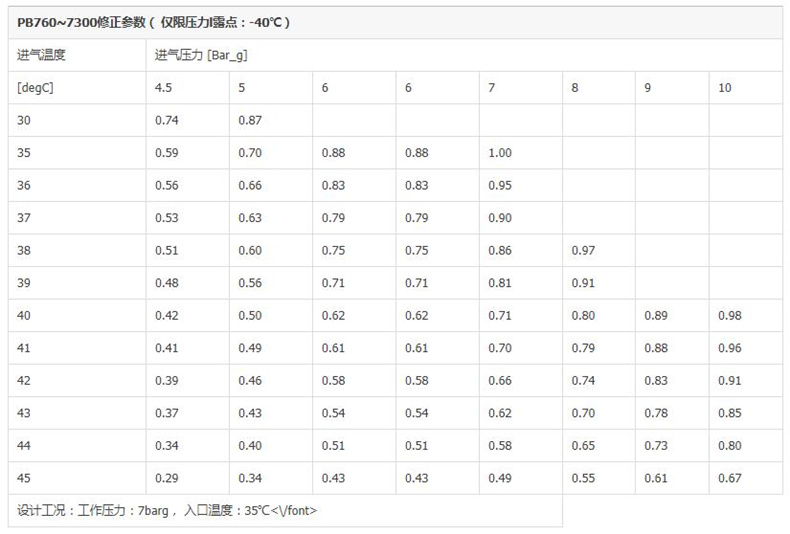The image size is (790, 534).
Task: Click value 0.42 in the 40 row
Action: tap(167, 315)
